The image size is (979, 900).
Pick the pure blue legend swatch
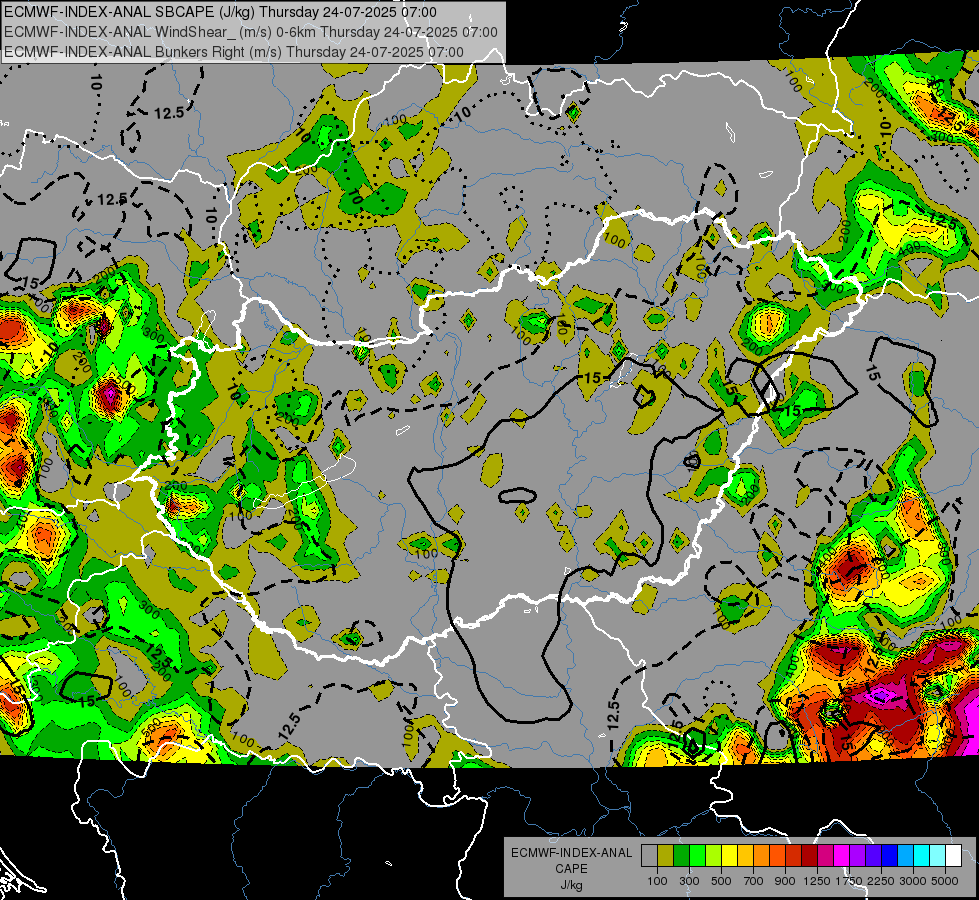[889, 856]
